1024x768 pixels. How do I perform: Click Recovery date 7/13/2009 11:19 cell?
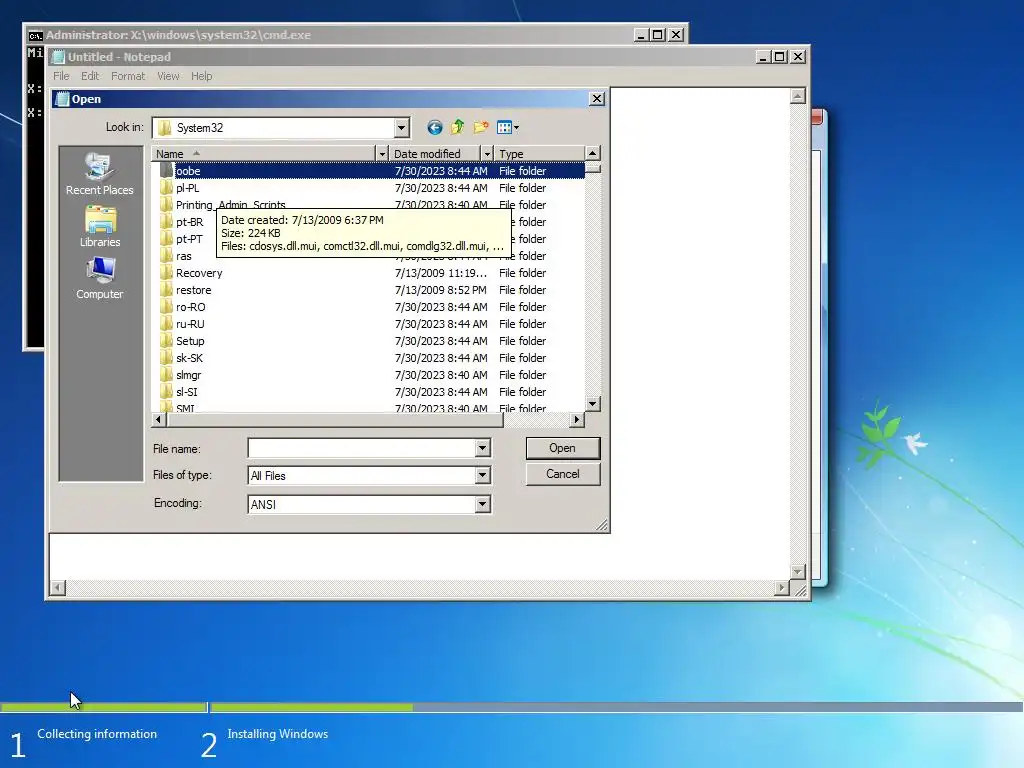441,272
